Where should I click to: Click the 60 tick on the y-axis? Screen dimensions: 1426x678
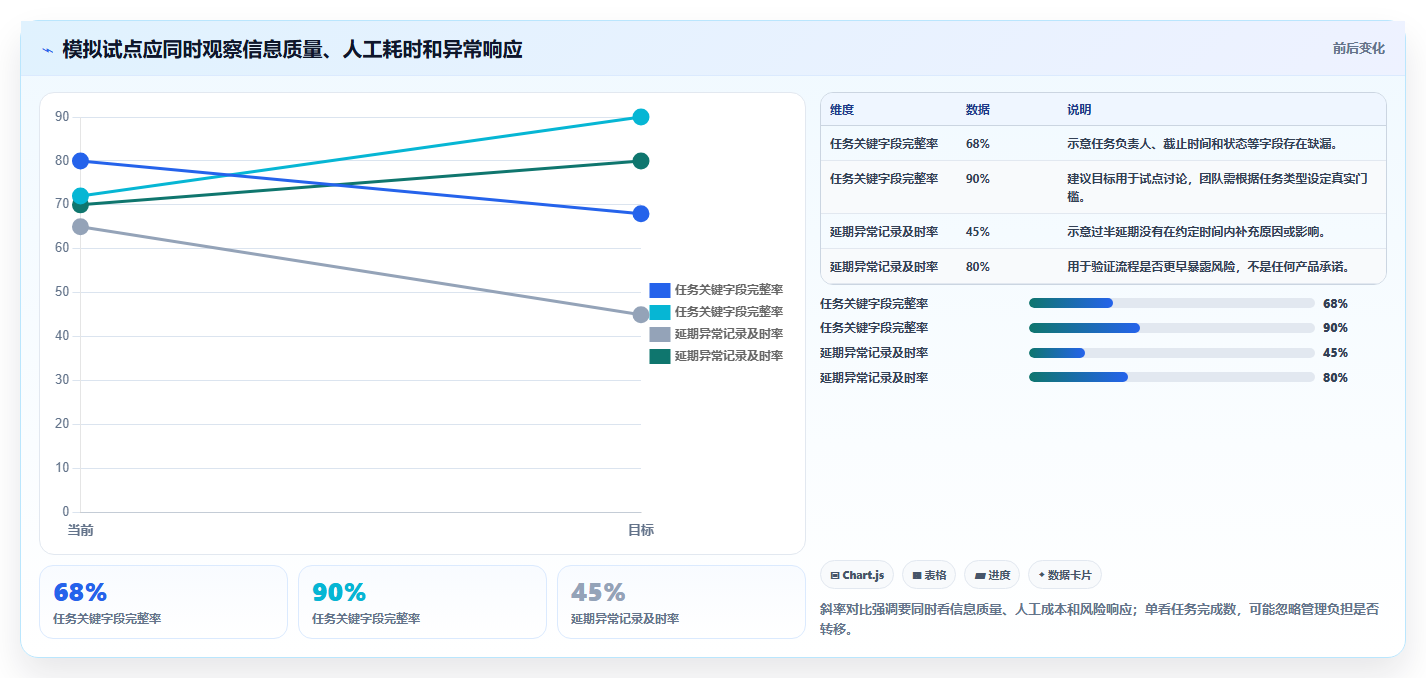coord(62,248)
